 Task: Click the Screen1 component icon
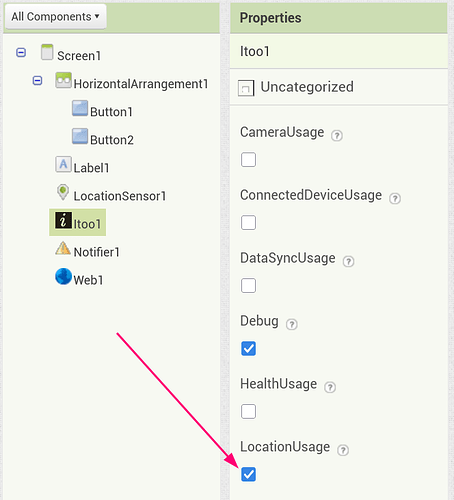tap(47, 52)
